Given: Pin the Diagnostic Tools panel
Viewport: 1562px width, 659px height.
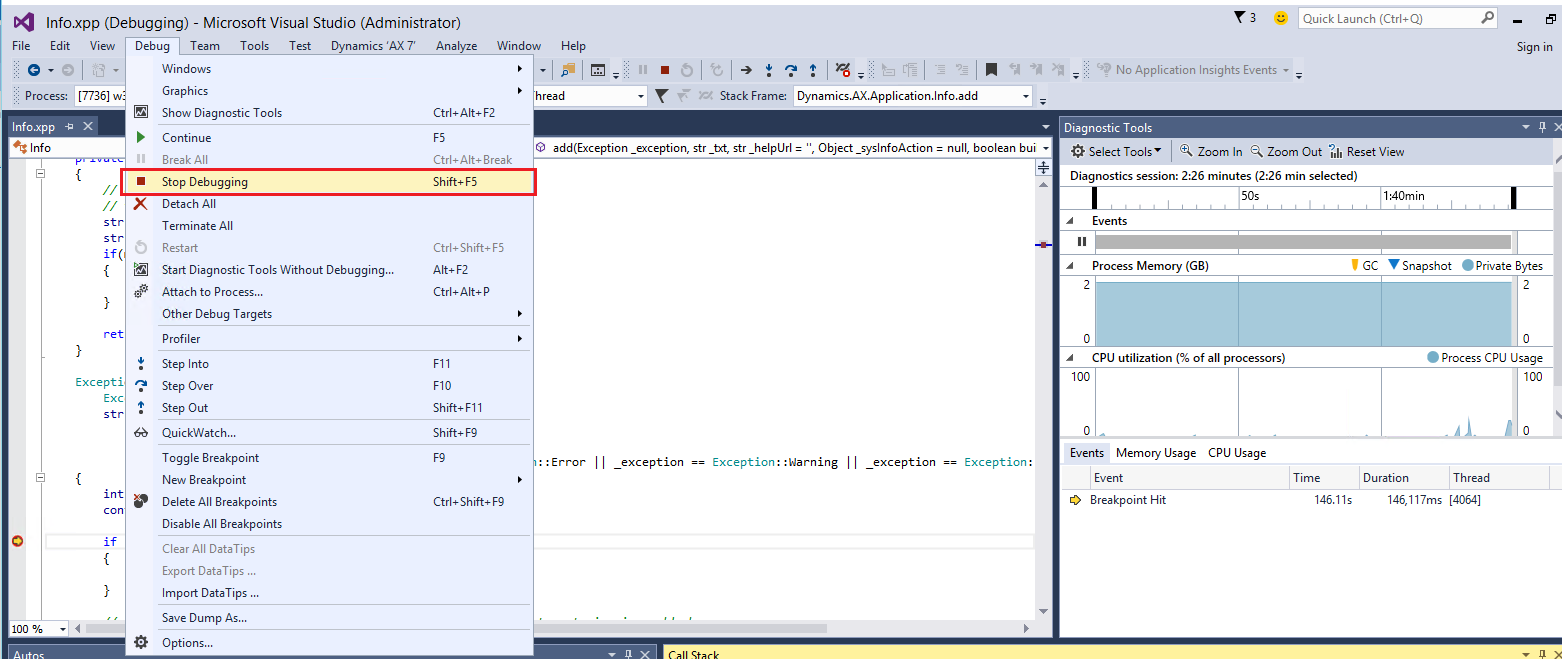Looking at the screenshot, I should [x=1541, y=127].
